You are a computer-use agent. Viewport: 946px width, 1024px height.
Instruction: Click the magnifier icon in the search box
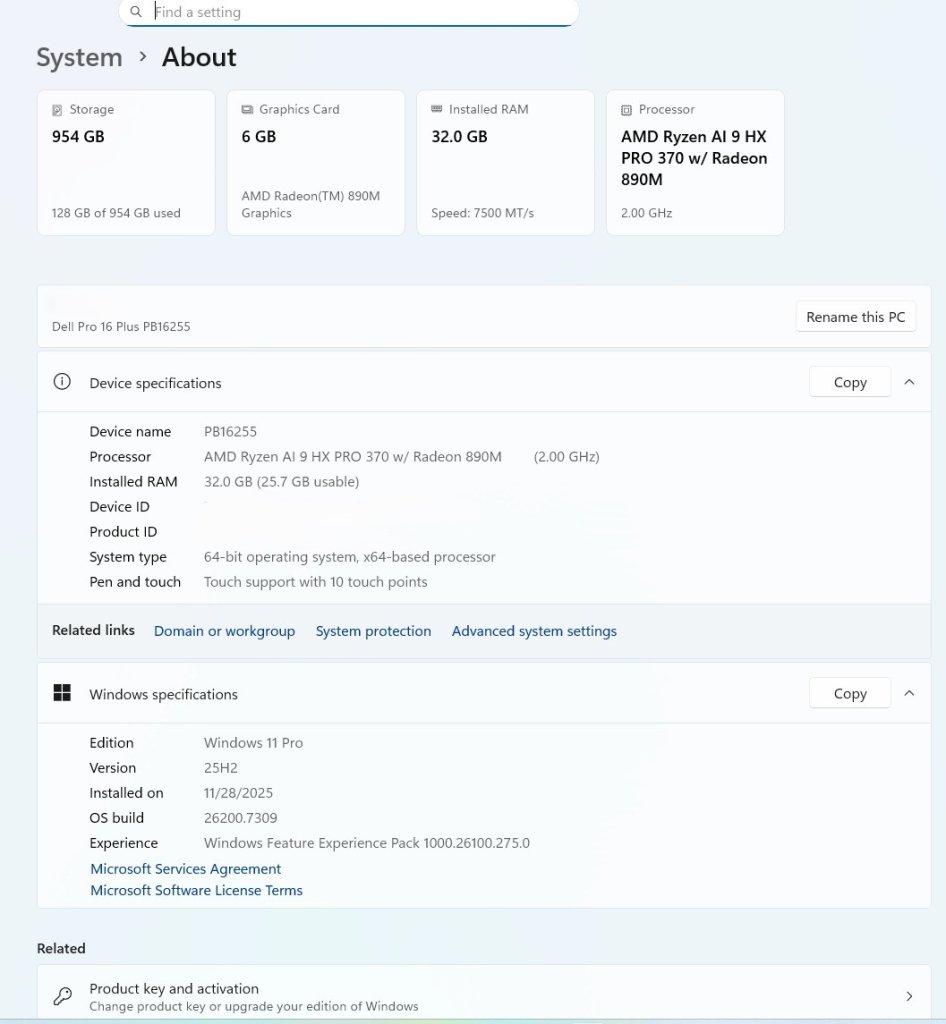(136, 12)
